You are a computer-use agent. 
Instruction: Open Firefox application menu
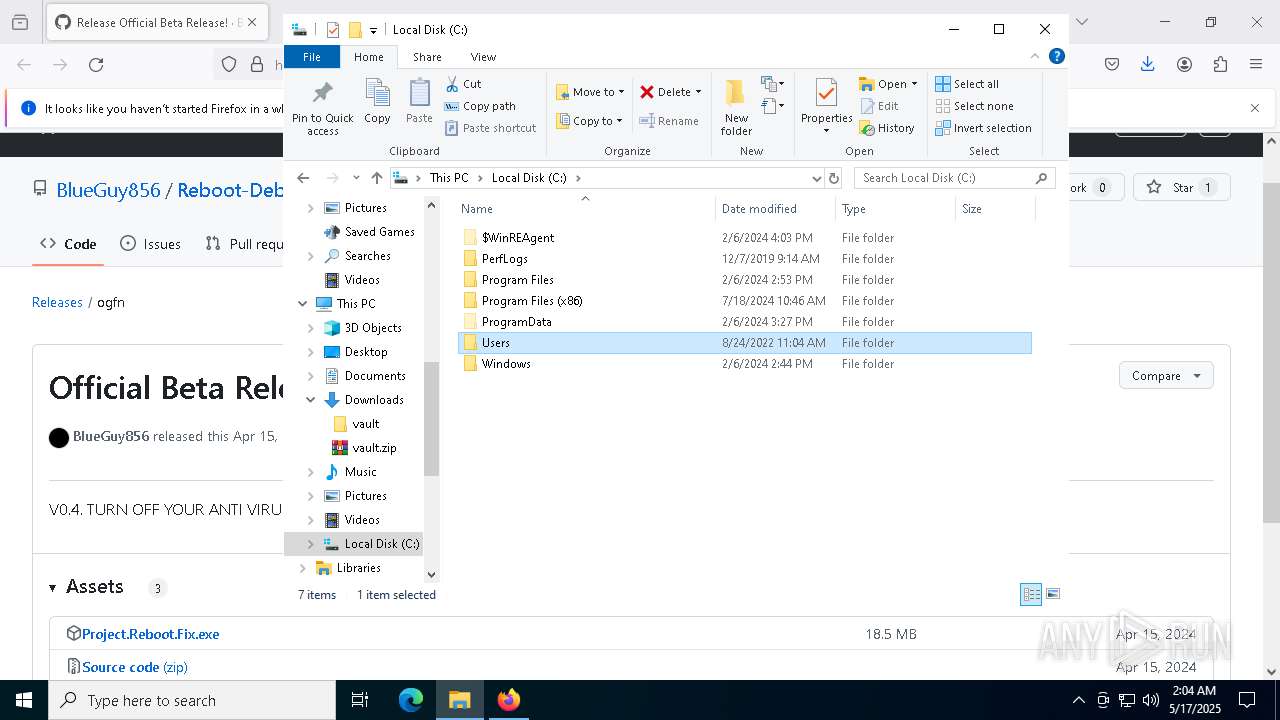(1256, 64)
